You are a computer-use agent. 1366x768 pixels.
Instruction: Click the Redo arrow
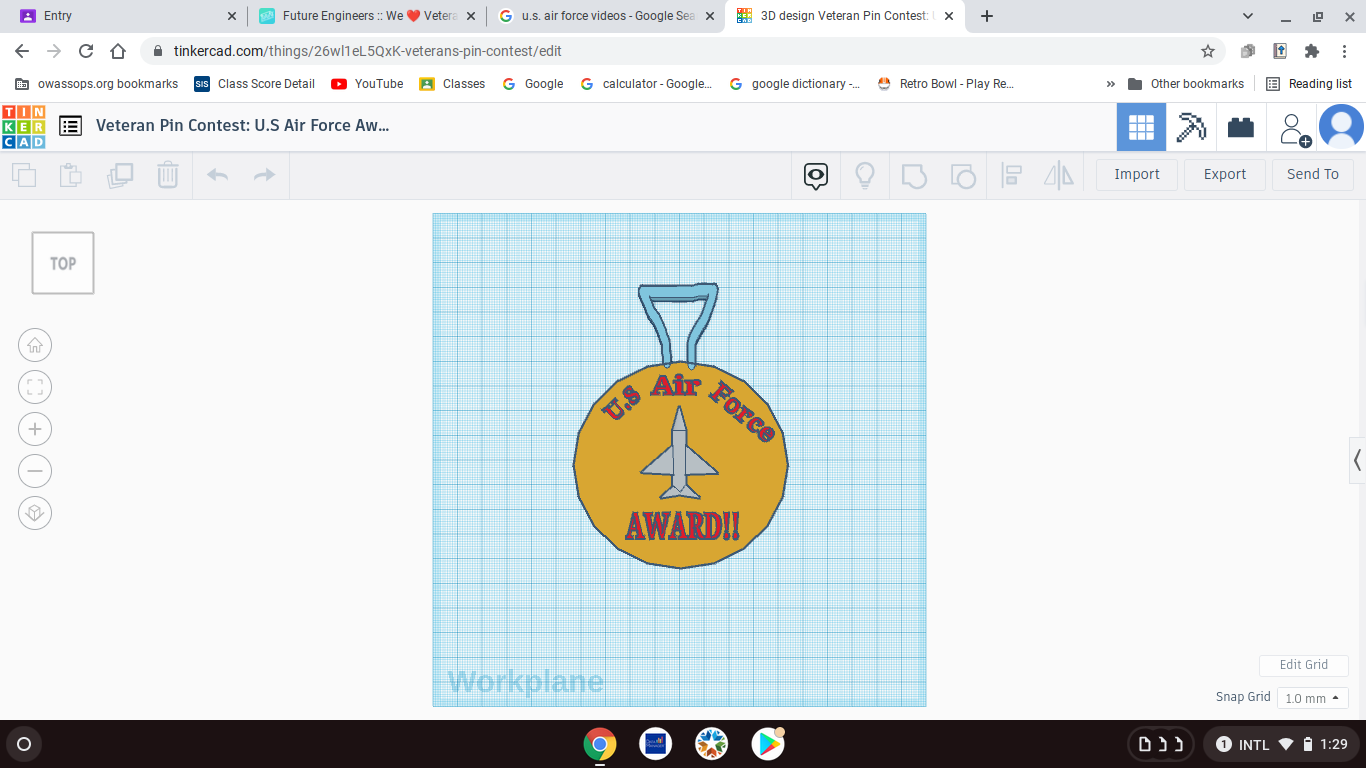(x=264, y=175)
